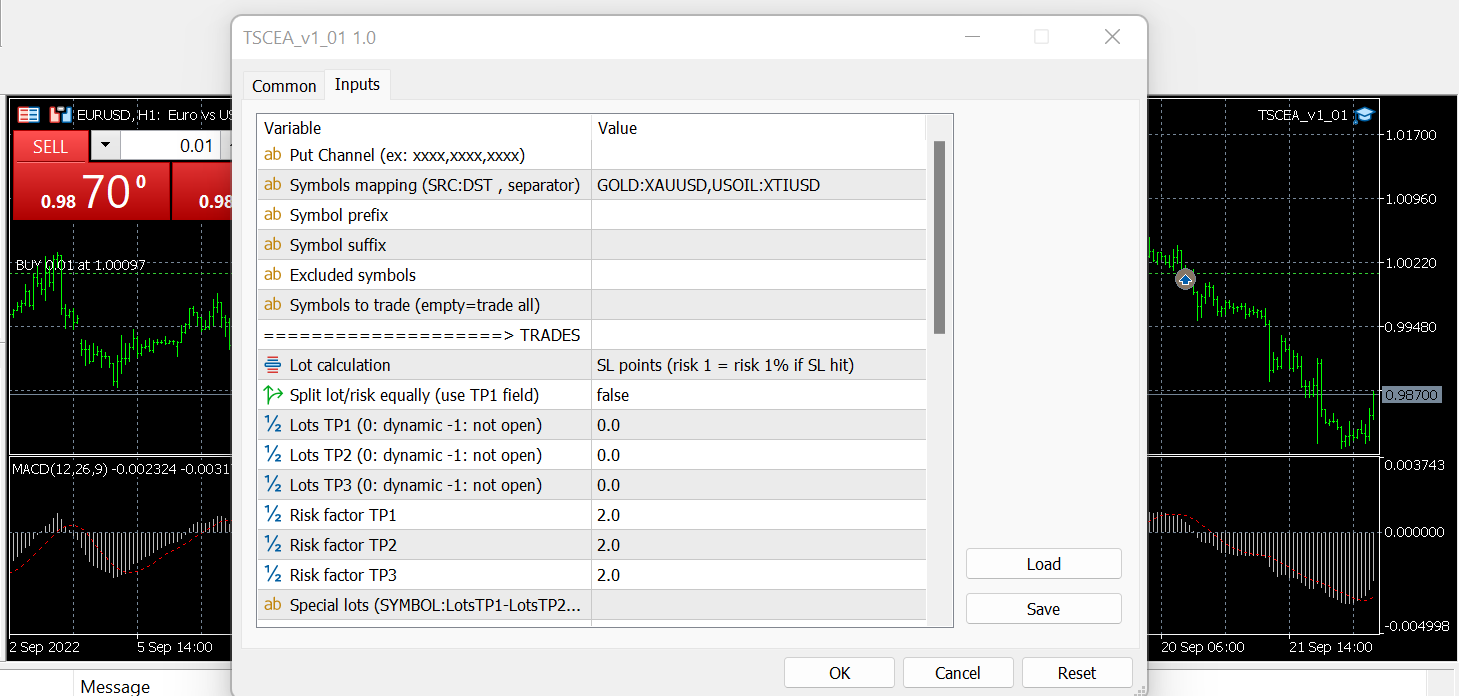Click the green split-arrows icon beside Split lot/risk
This screenshot has width=1459, height=696.
271,394
